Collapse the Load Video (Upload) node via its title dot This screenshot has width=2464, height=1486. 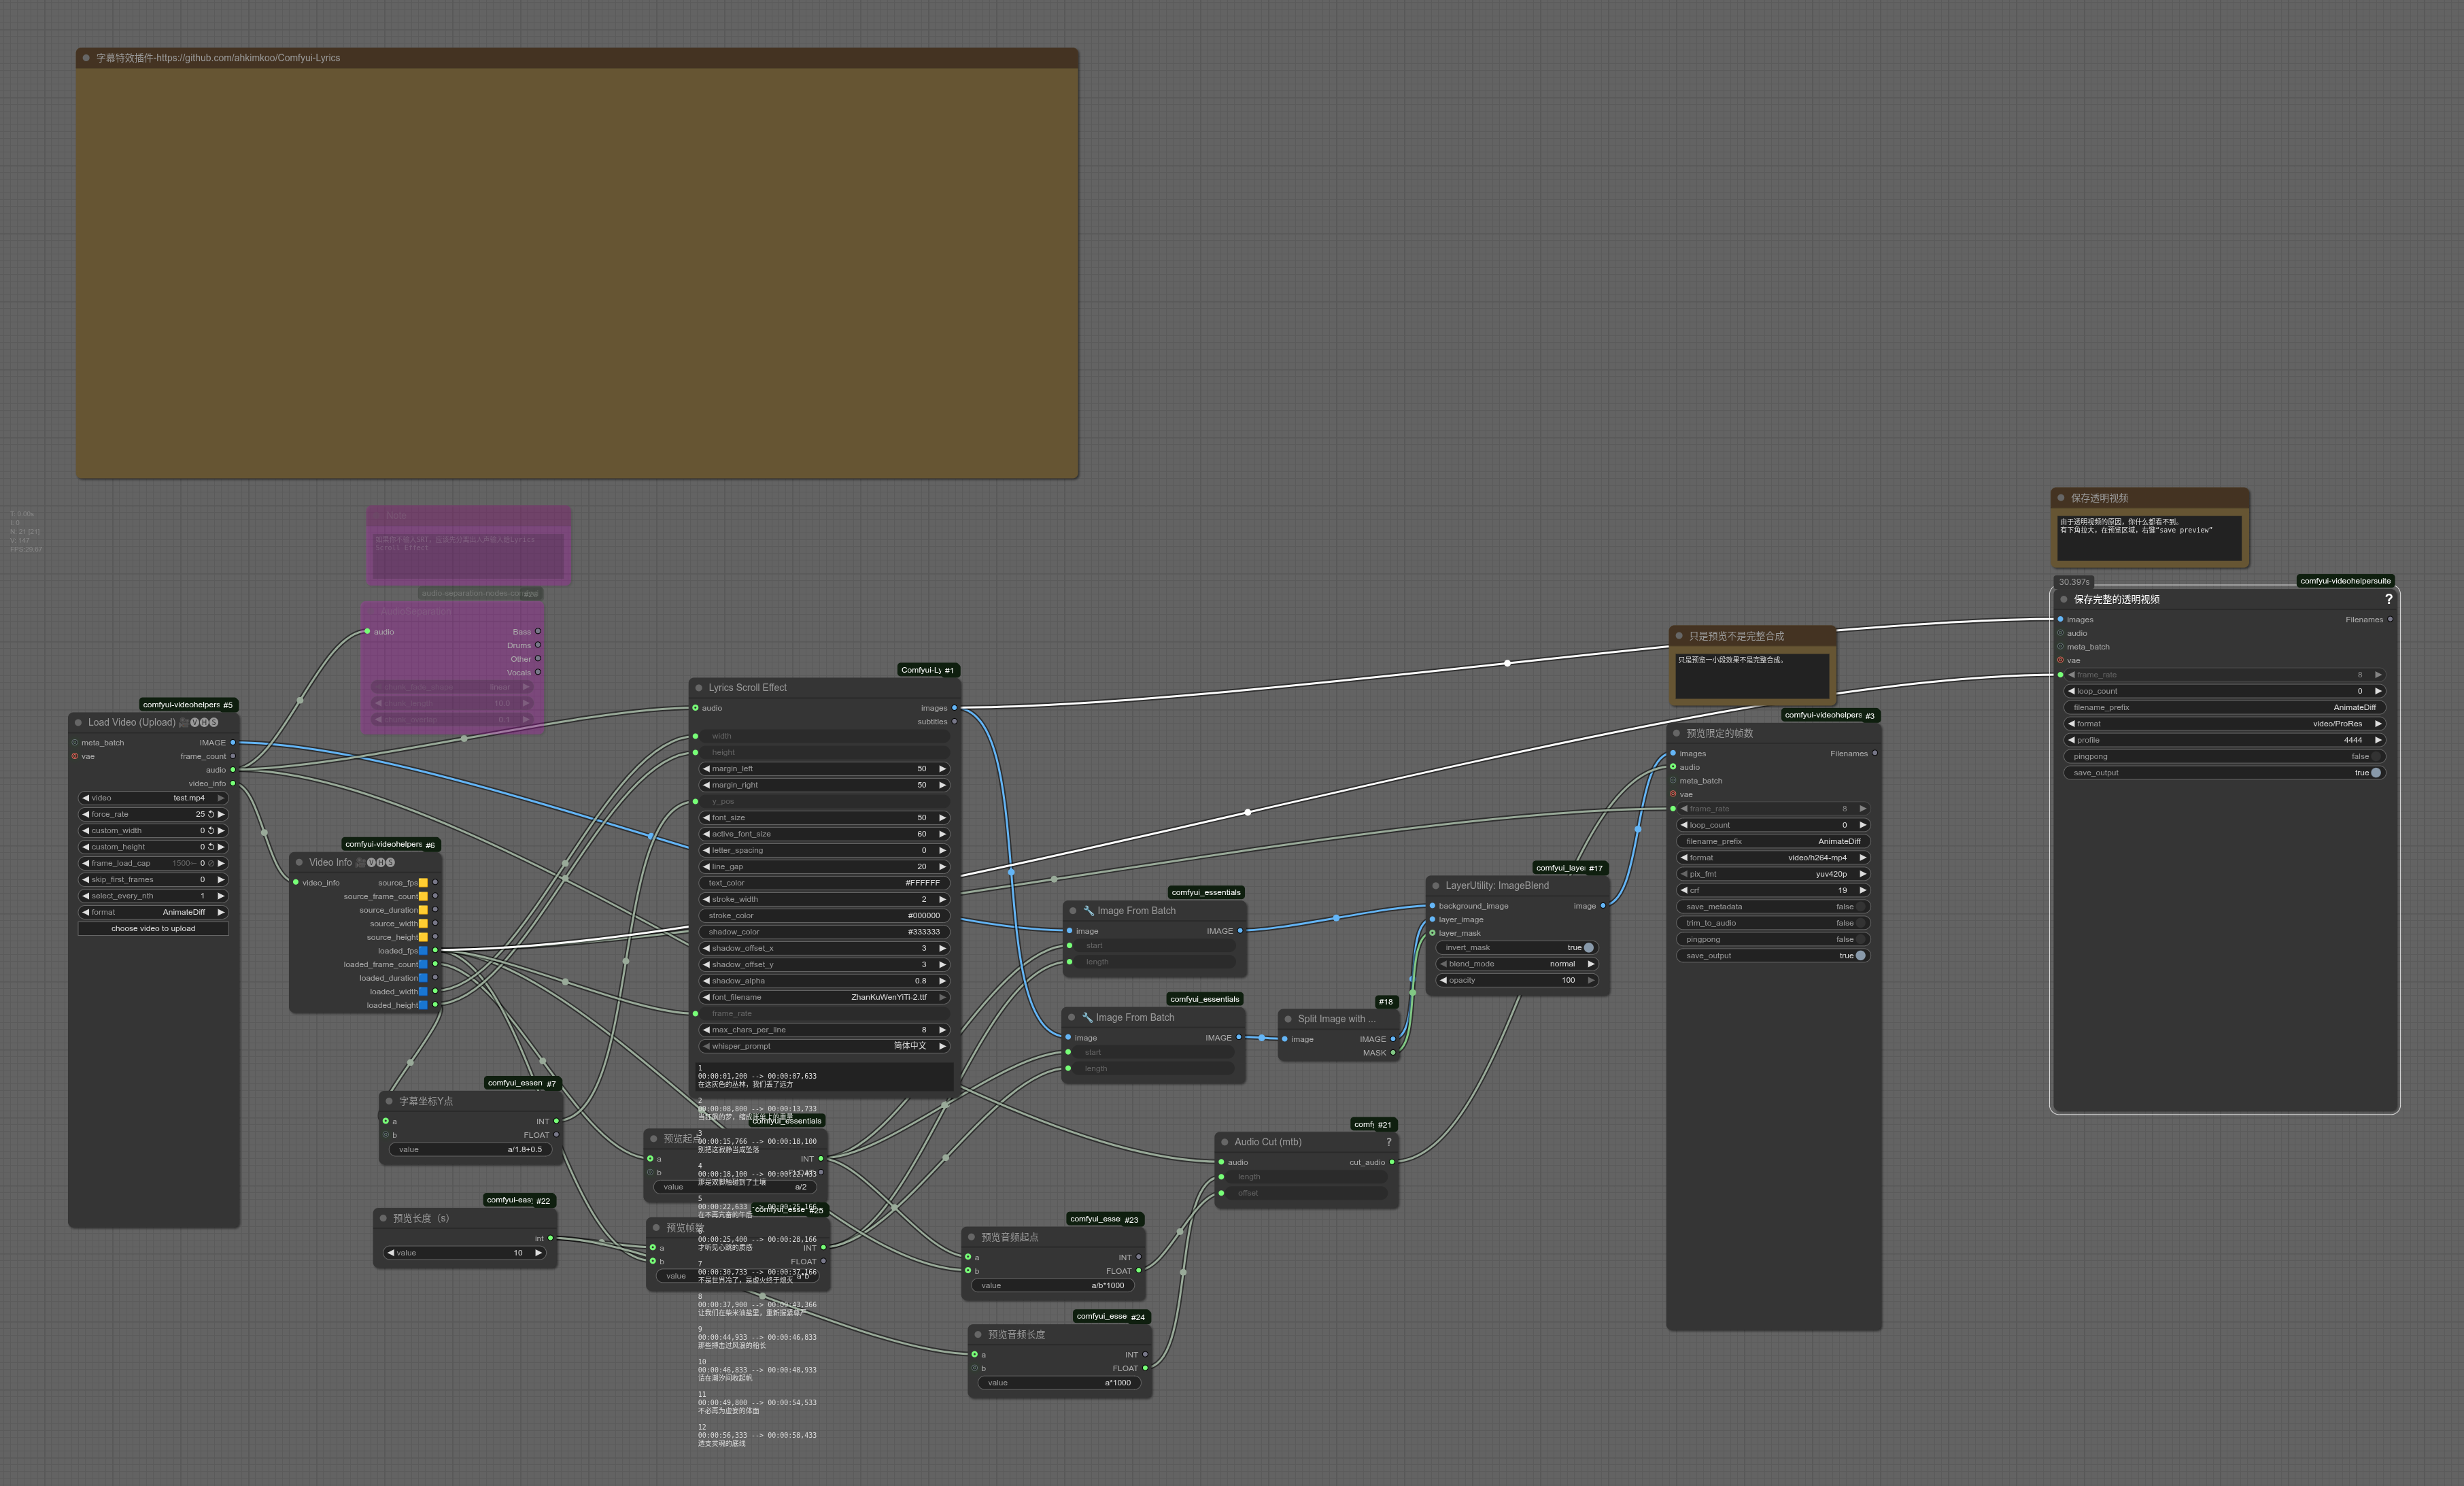coord(78,722)
